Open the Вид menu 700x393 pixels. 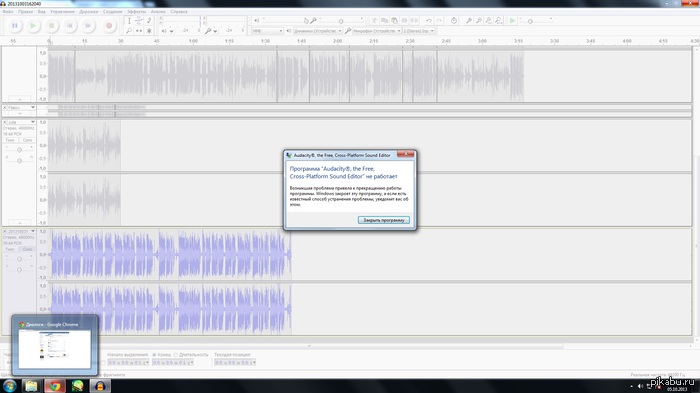click(42, 12)
